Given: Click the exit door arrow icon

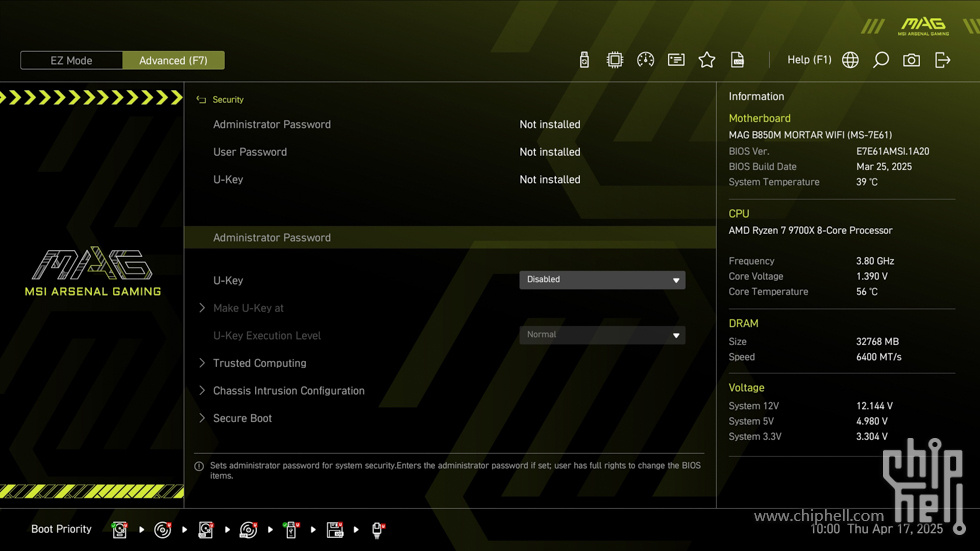Looking at the screenshot, I should pyautogui.click(x=942, y=60).
